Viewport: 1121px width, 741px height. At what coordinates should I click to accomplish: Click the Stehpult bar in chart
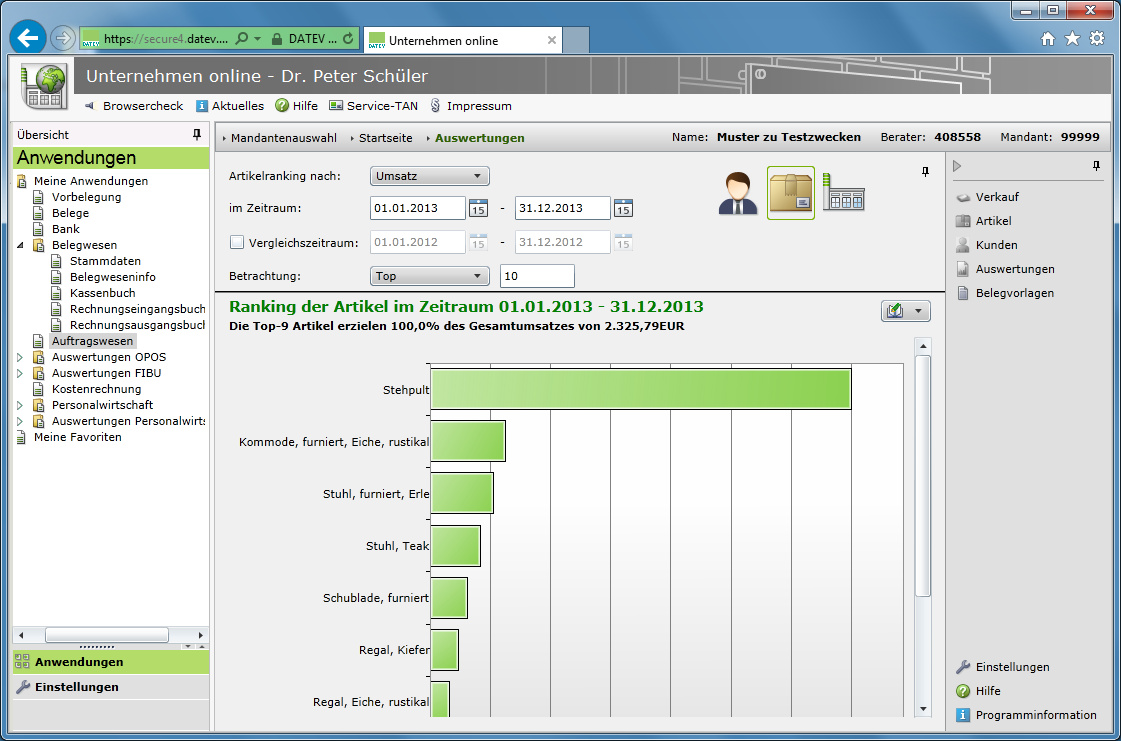click(641, 389)
